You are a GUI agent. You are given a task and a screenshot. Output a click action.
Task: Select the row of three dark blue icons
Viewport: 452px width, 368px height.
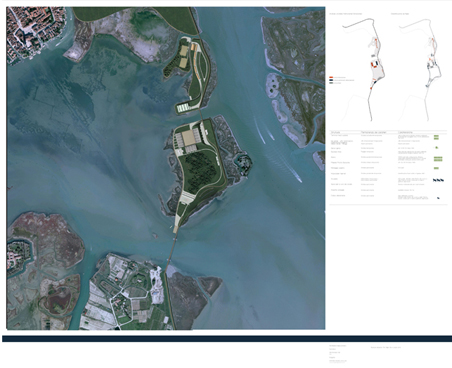click(x=438, y=180)
